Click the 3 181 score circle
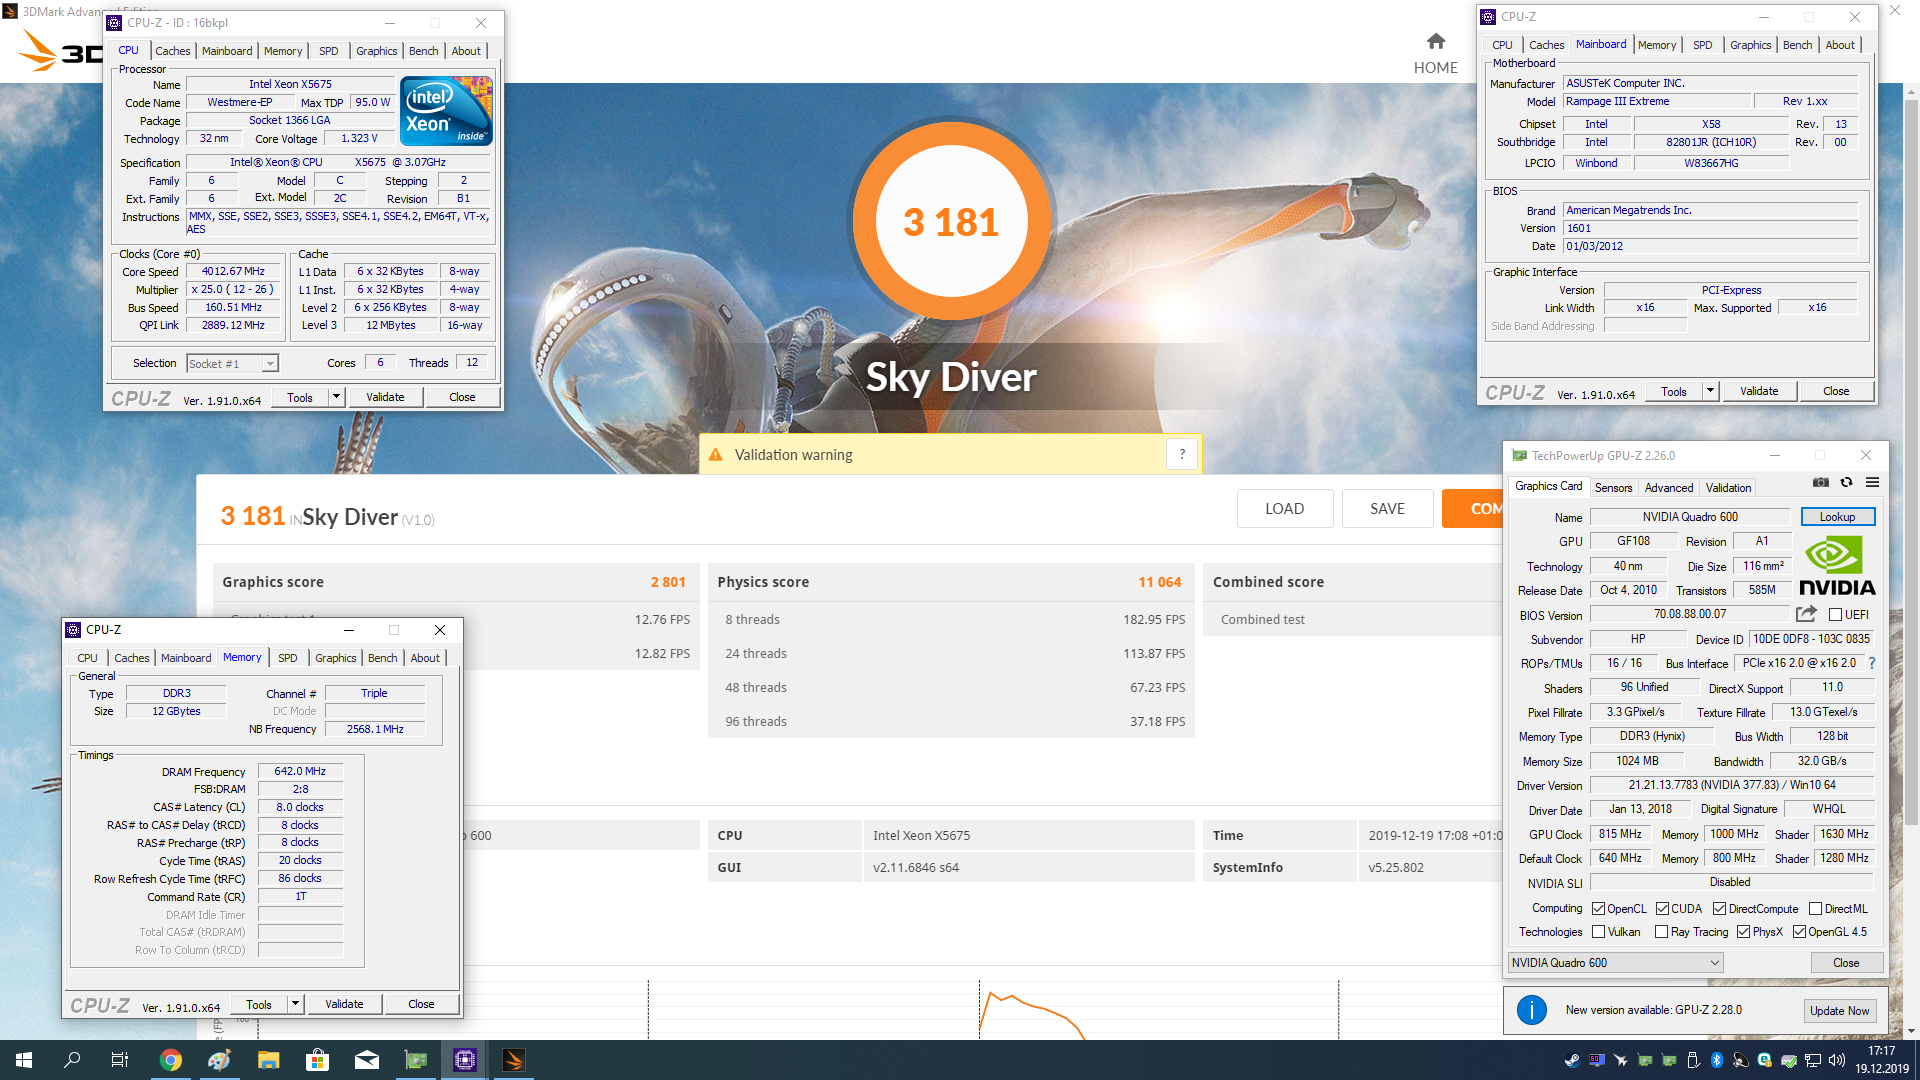Image resolution: width=1920 pixels, height=1080 pixels. pyautogui.click(x=952, y=222)
